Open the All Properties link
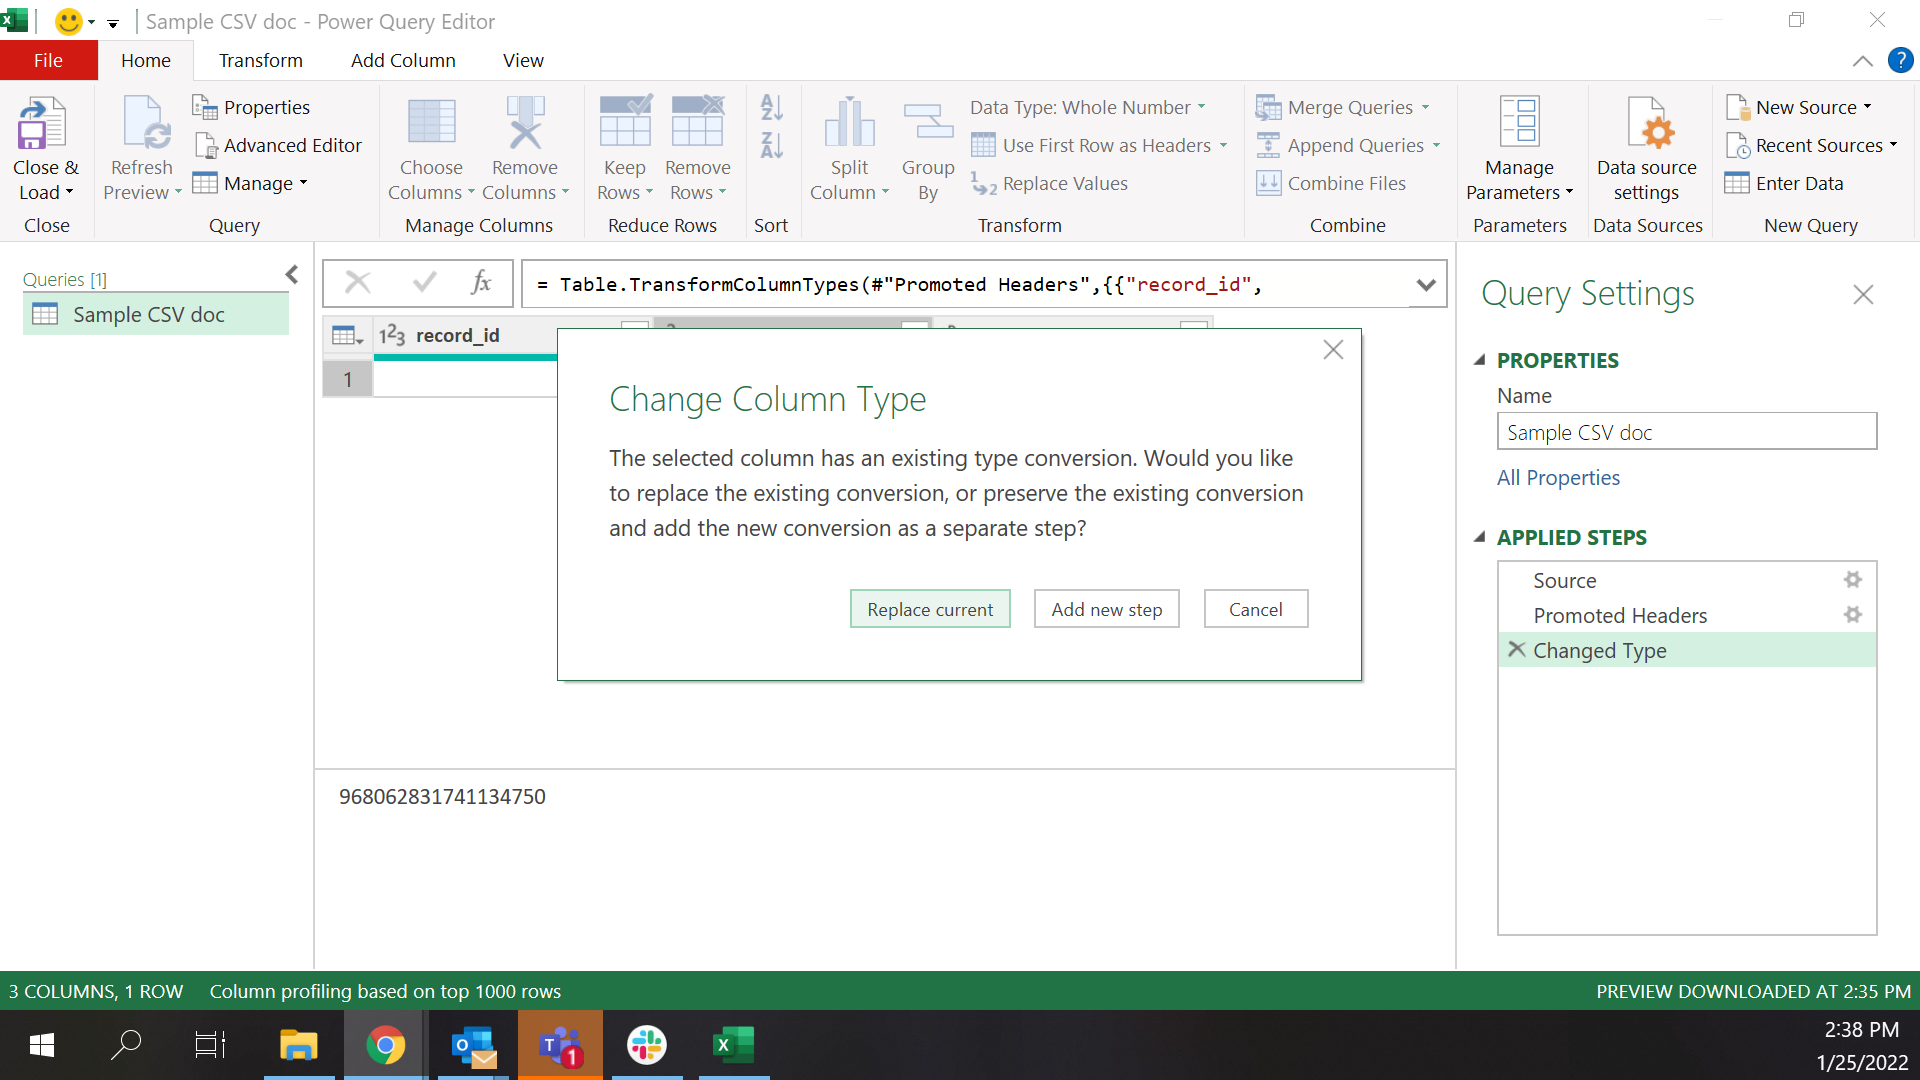Image resolution: width=1920 pixels, height=1080 pixels. click(1558, 478)
